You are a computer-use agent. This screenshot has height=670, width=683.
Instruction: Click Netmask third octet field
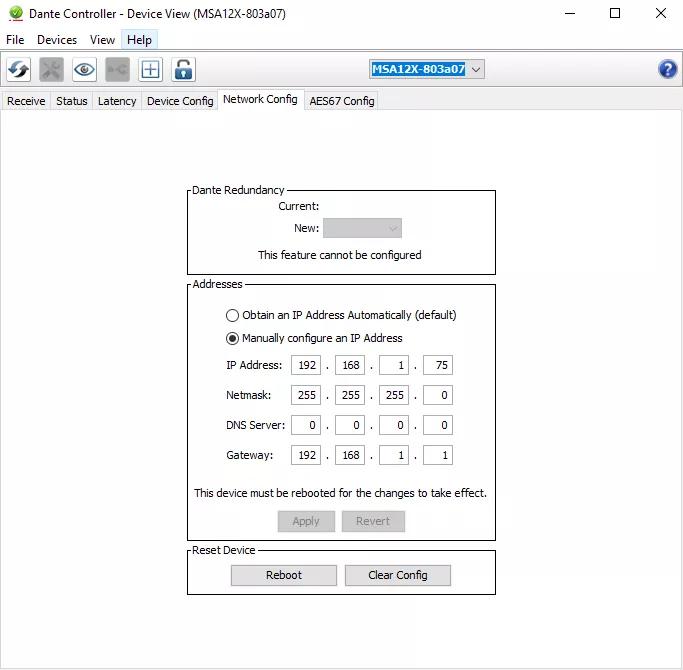click(x=394, y=396)
